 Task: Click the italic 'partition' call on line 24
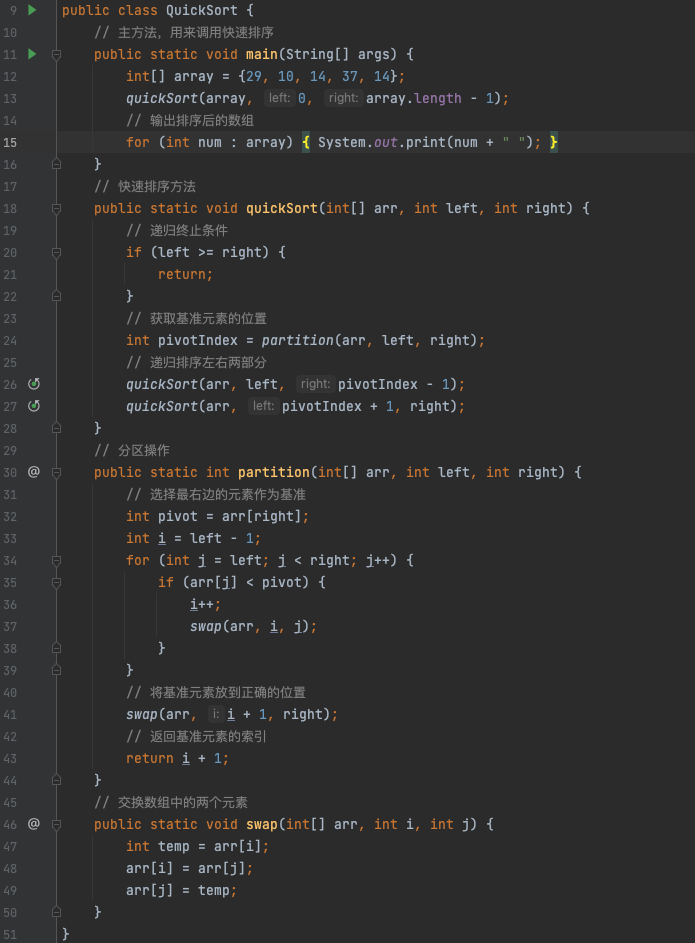tap(298, 340)
